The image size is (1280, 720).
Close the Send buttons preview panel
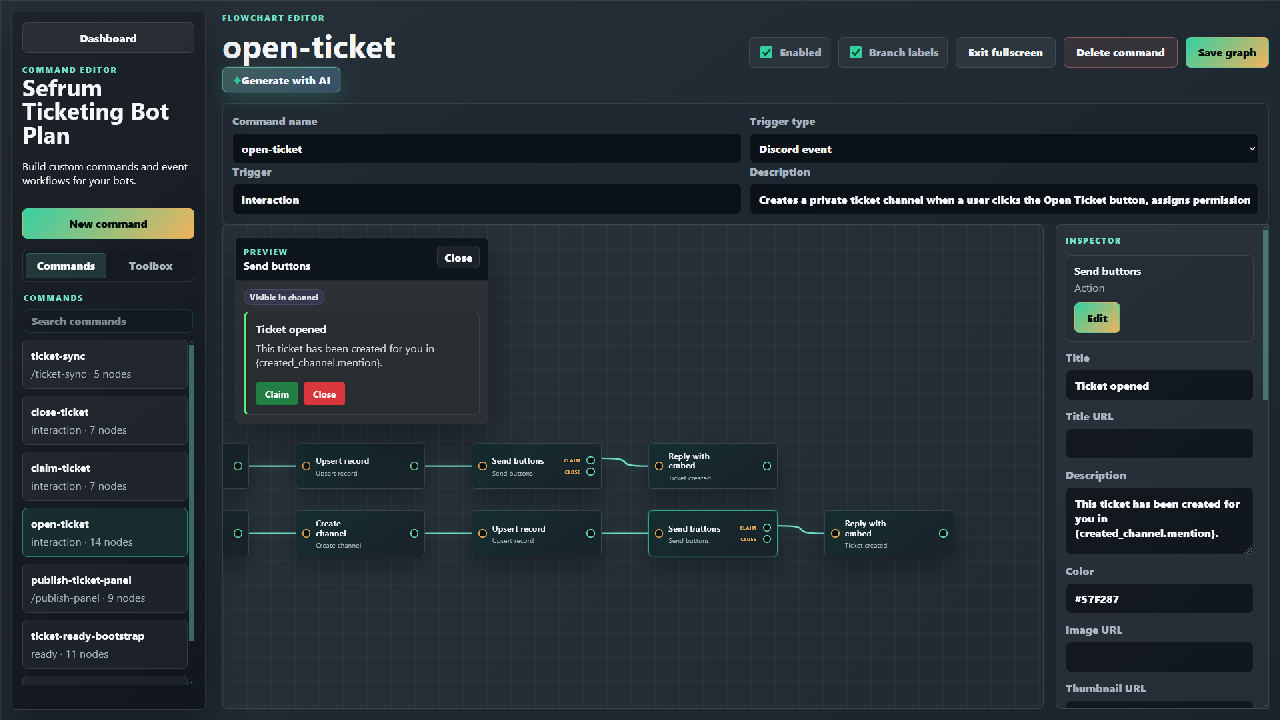pos(458,258)
